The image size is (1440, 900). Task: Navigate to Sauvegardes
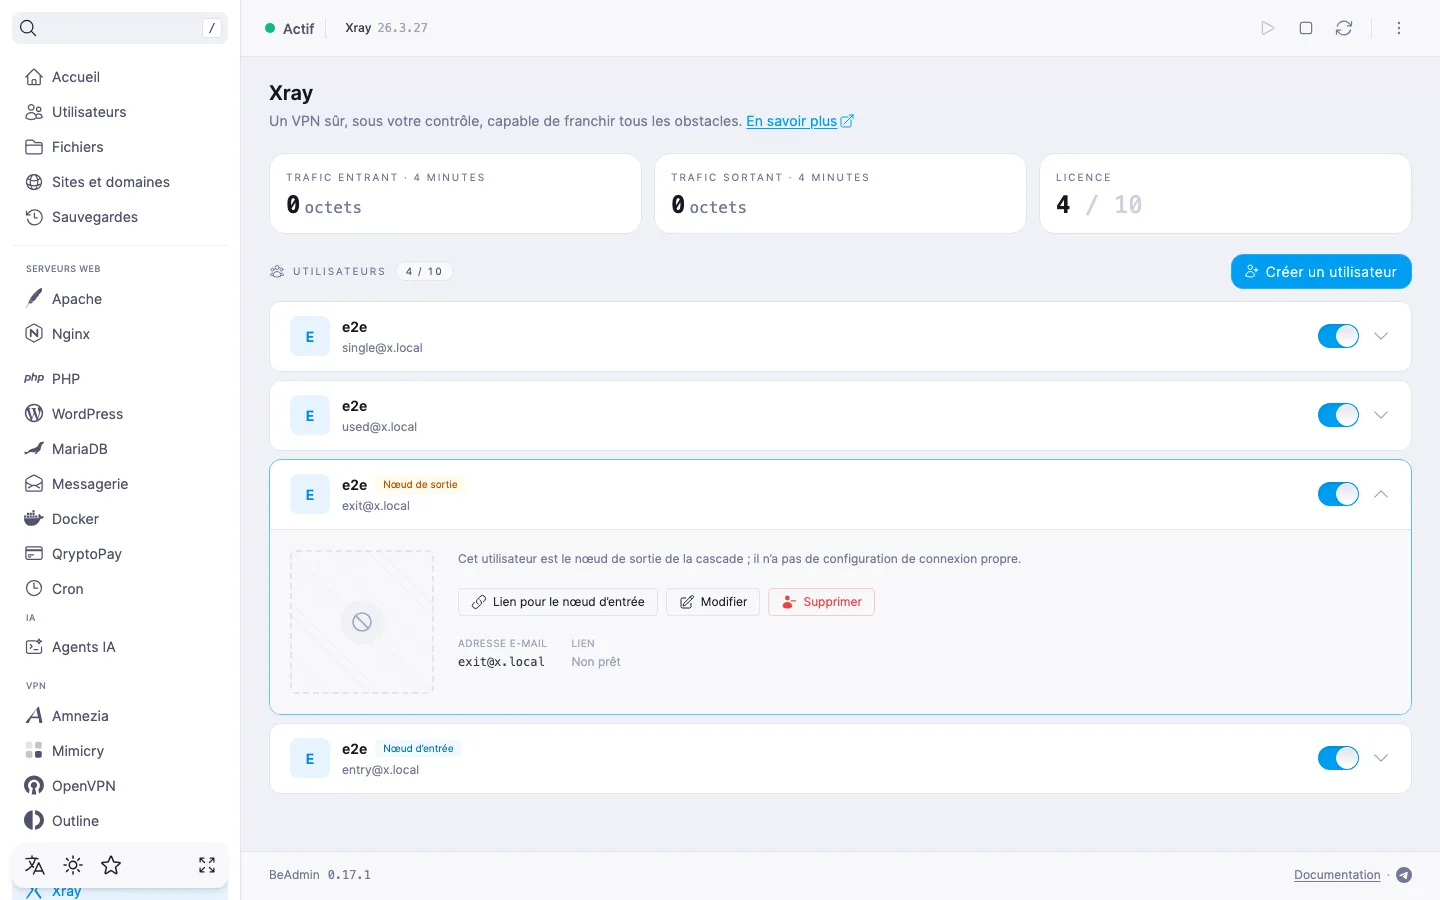120,217
